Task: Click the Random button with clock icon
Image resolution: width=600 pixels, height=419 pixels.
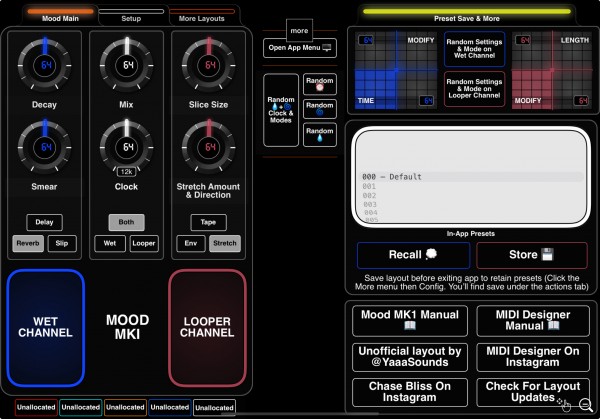Action: pyautogui.click(x=320, y=84)
